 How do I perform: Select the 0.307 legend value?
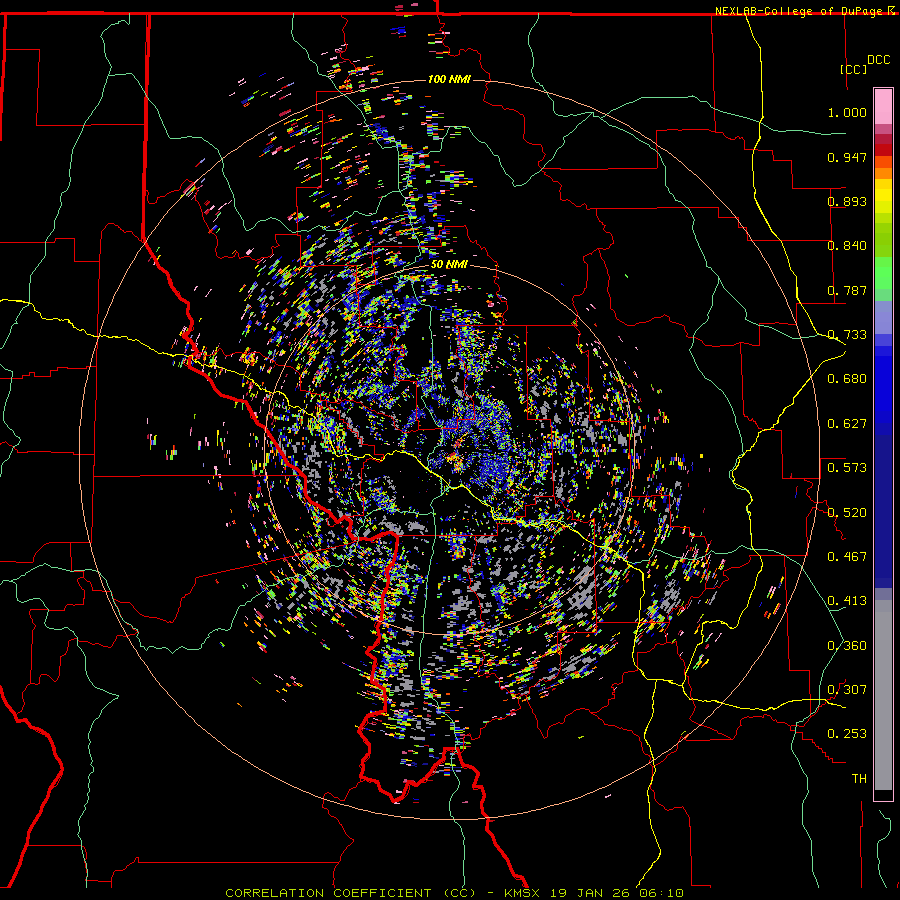(847, 689)
